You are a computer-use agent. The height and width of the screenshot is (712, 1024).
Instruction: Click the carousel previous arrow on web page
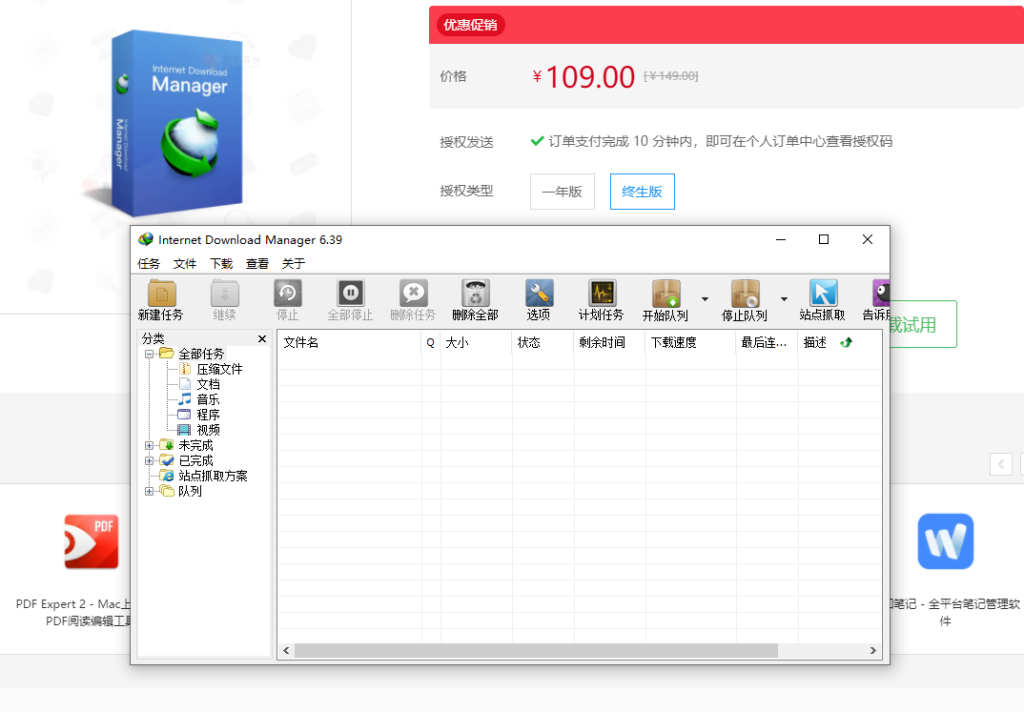coord(1001,464)
